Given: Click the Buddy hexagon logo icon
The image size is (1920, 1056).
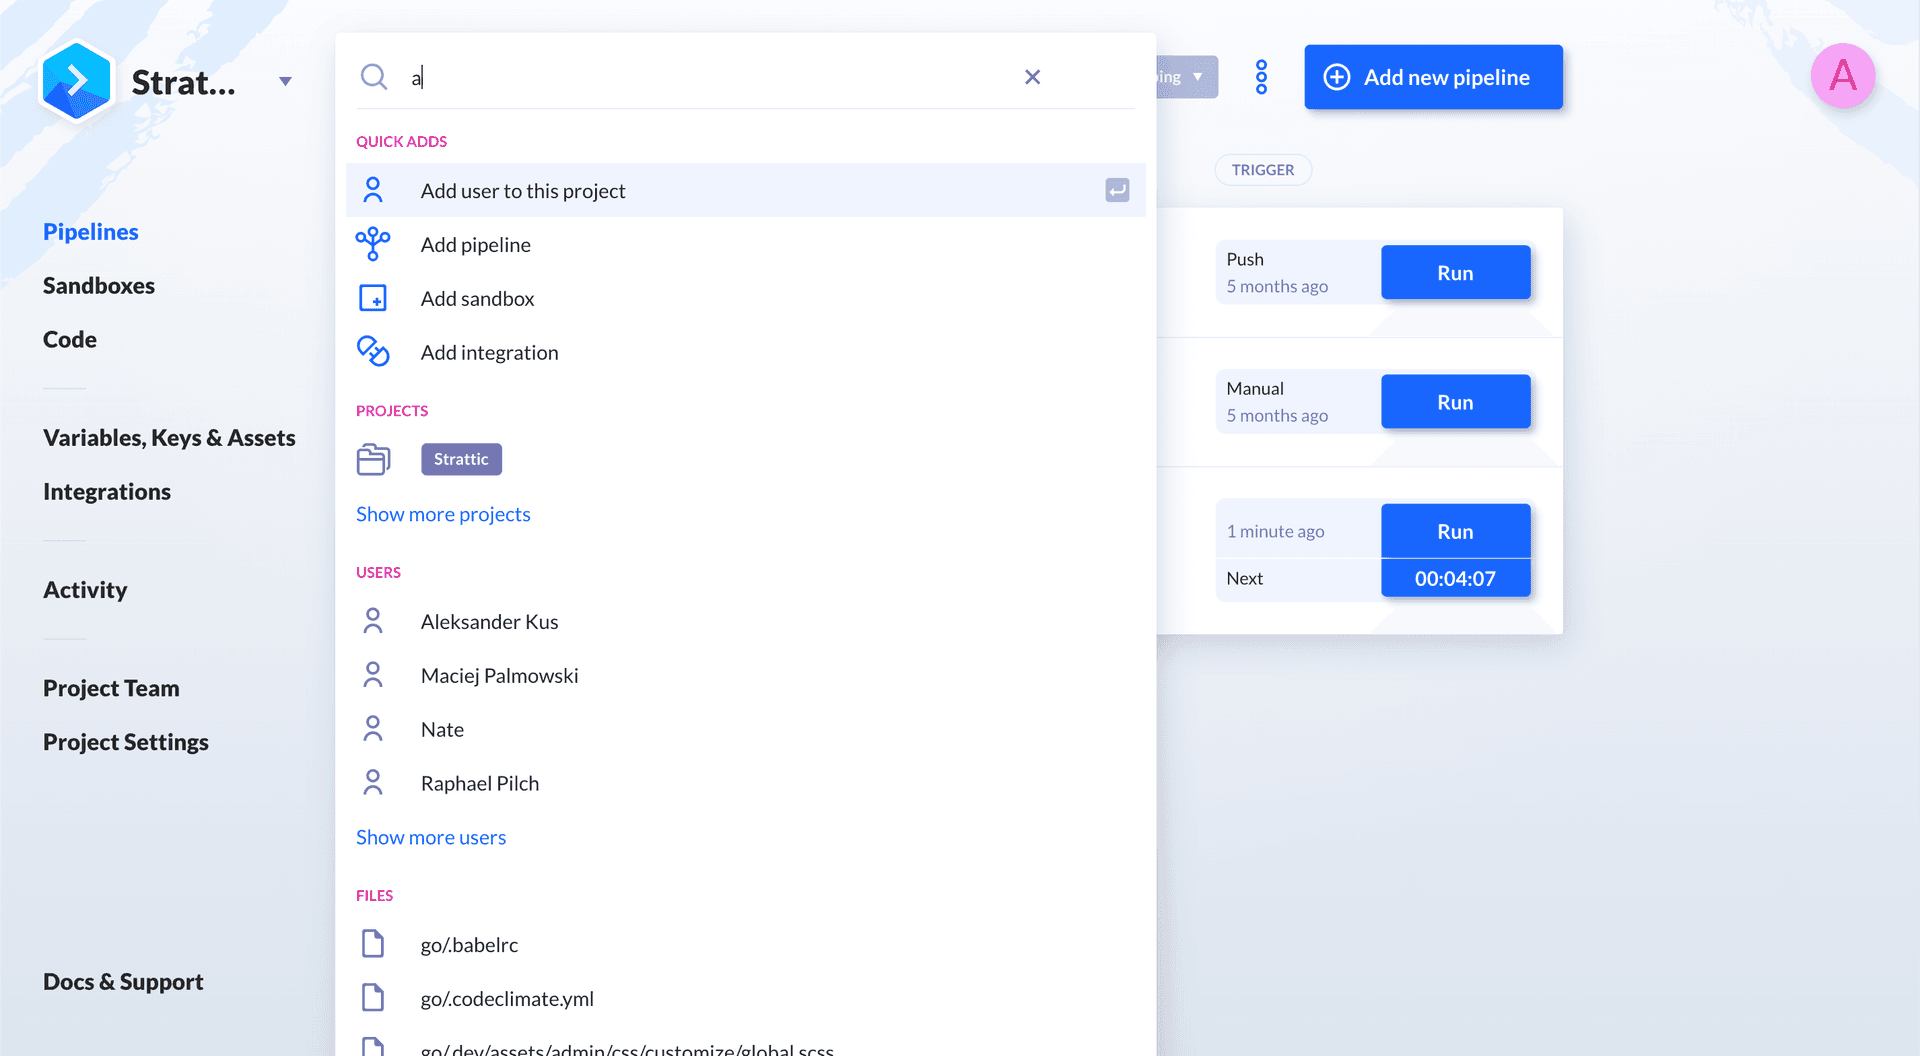Looking at the screenshot, I should point(76,81).
